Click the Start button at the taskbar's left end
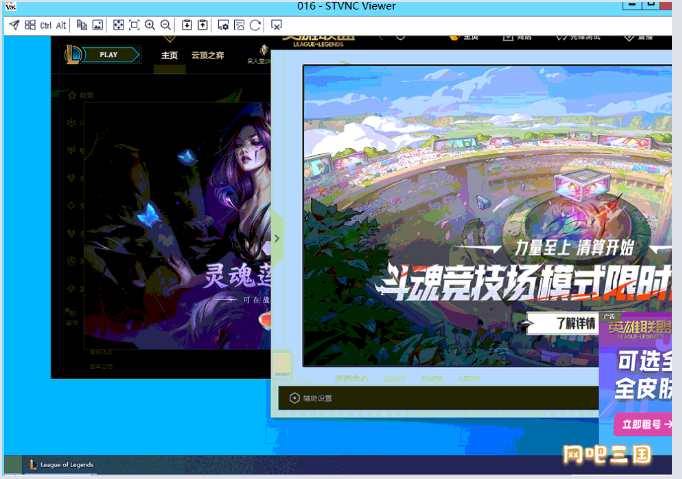Image resolution: width=682 pixels, height=479 pixels. click(x=13, y=465)
